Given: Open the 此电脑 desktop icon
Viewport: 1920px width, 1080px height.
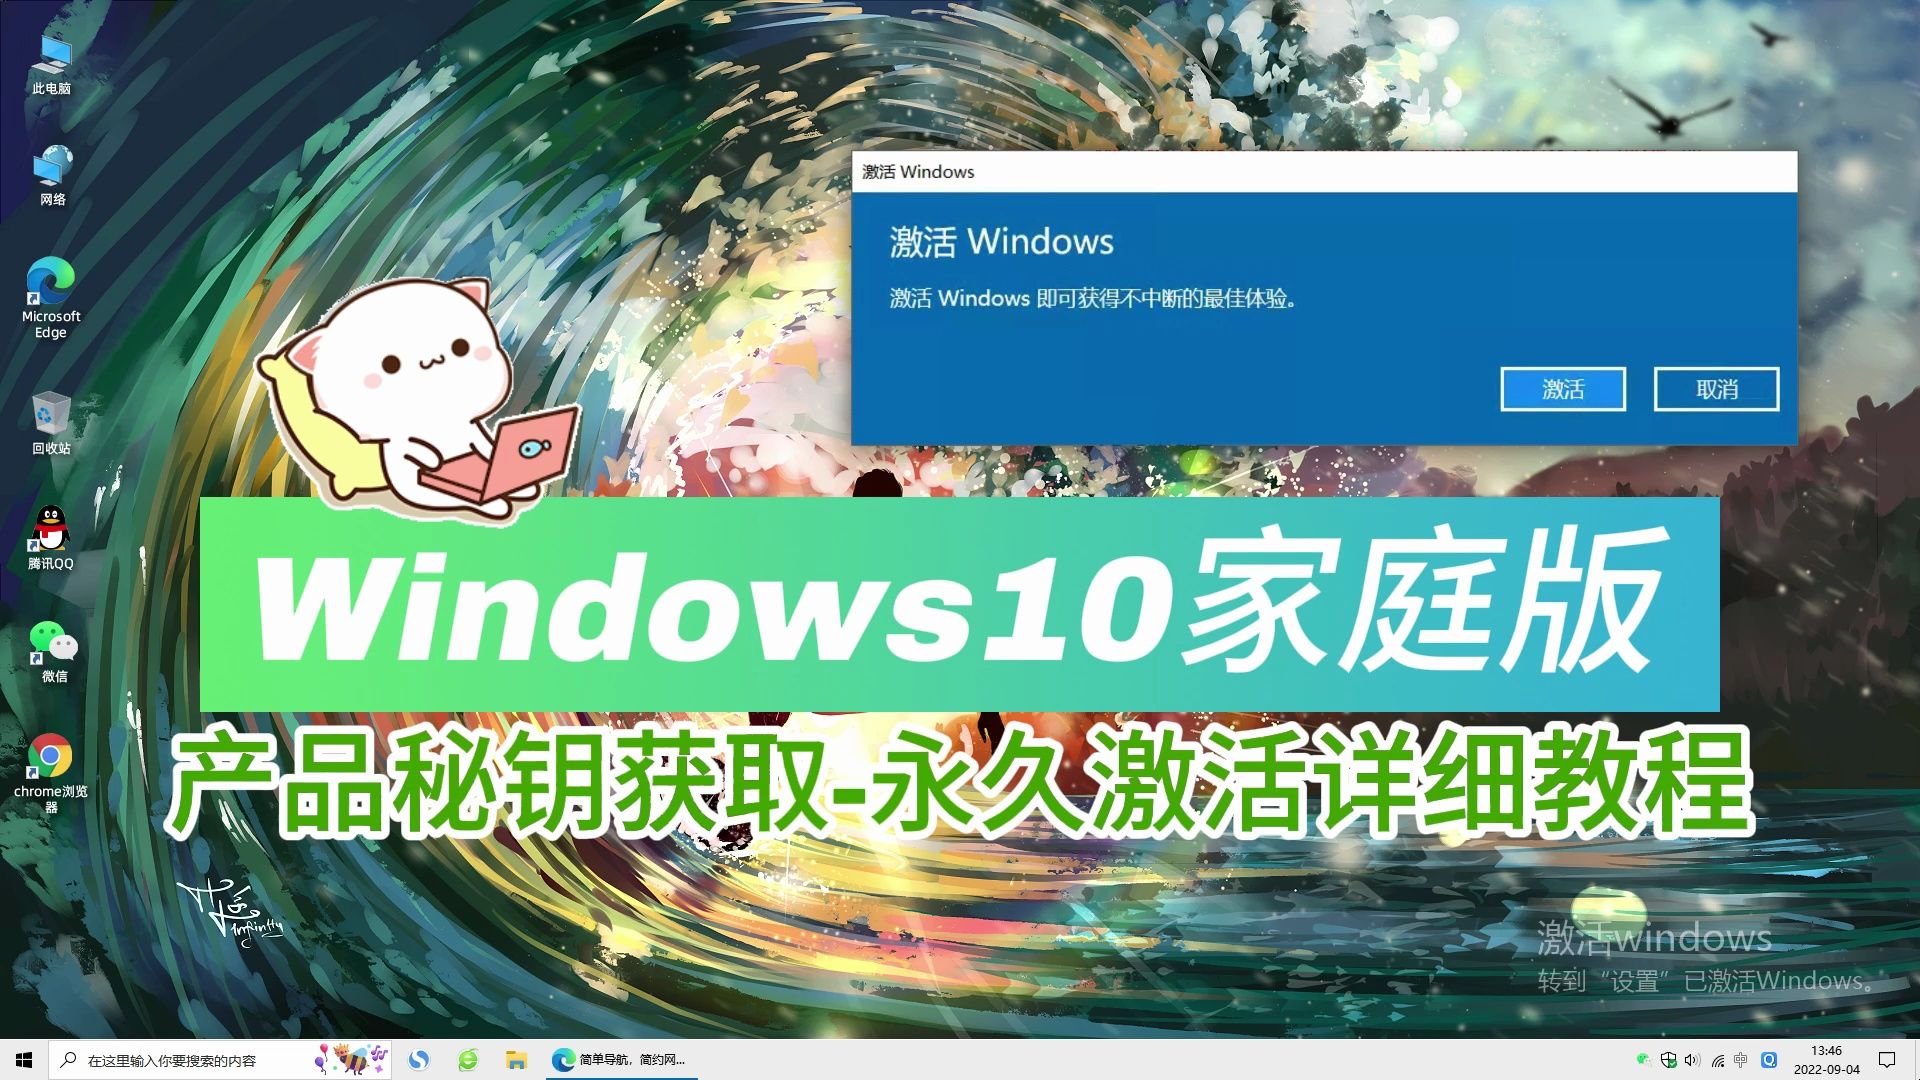Looking at the screenshot, I should [51, 64].
